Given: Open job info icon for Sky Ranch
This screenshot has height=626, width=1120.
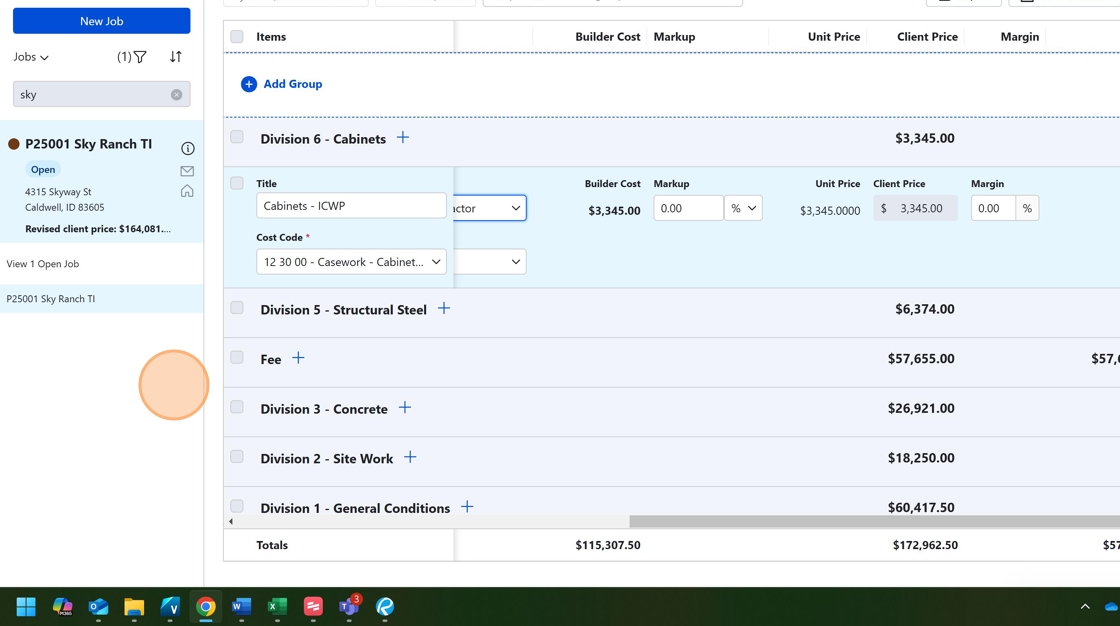Looking at the screenshot, I should 187,148.
